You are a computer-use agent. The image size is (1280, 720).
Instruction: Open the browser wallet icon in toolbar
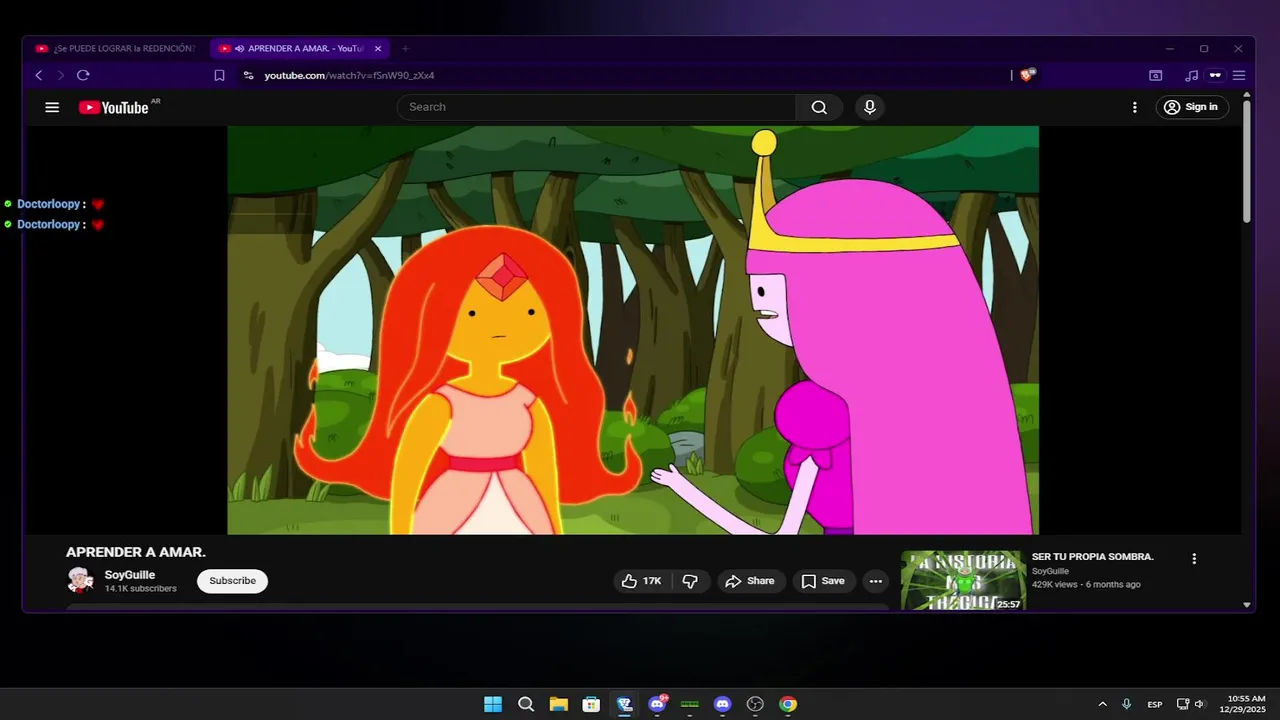(1156, 75)
